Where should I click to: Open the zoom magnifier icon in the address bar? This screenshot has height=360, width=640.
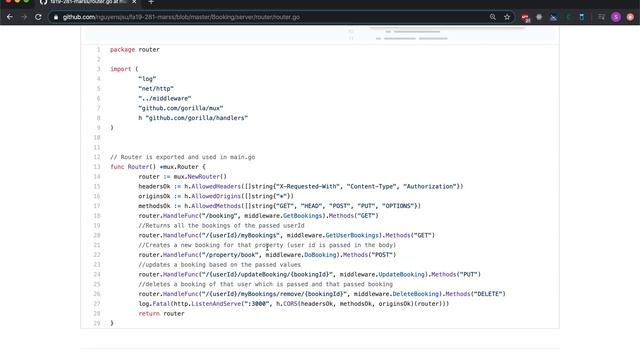(x=493, y=17)
